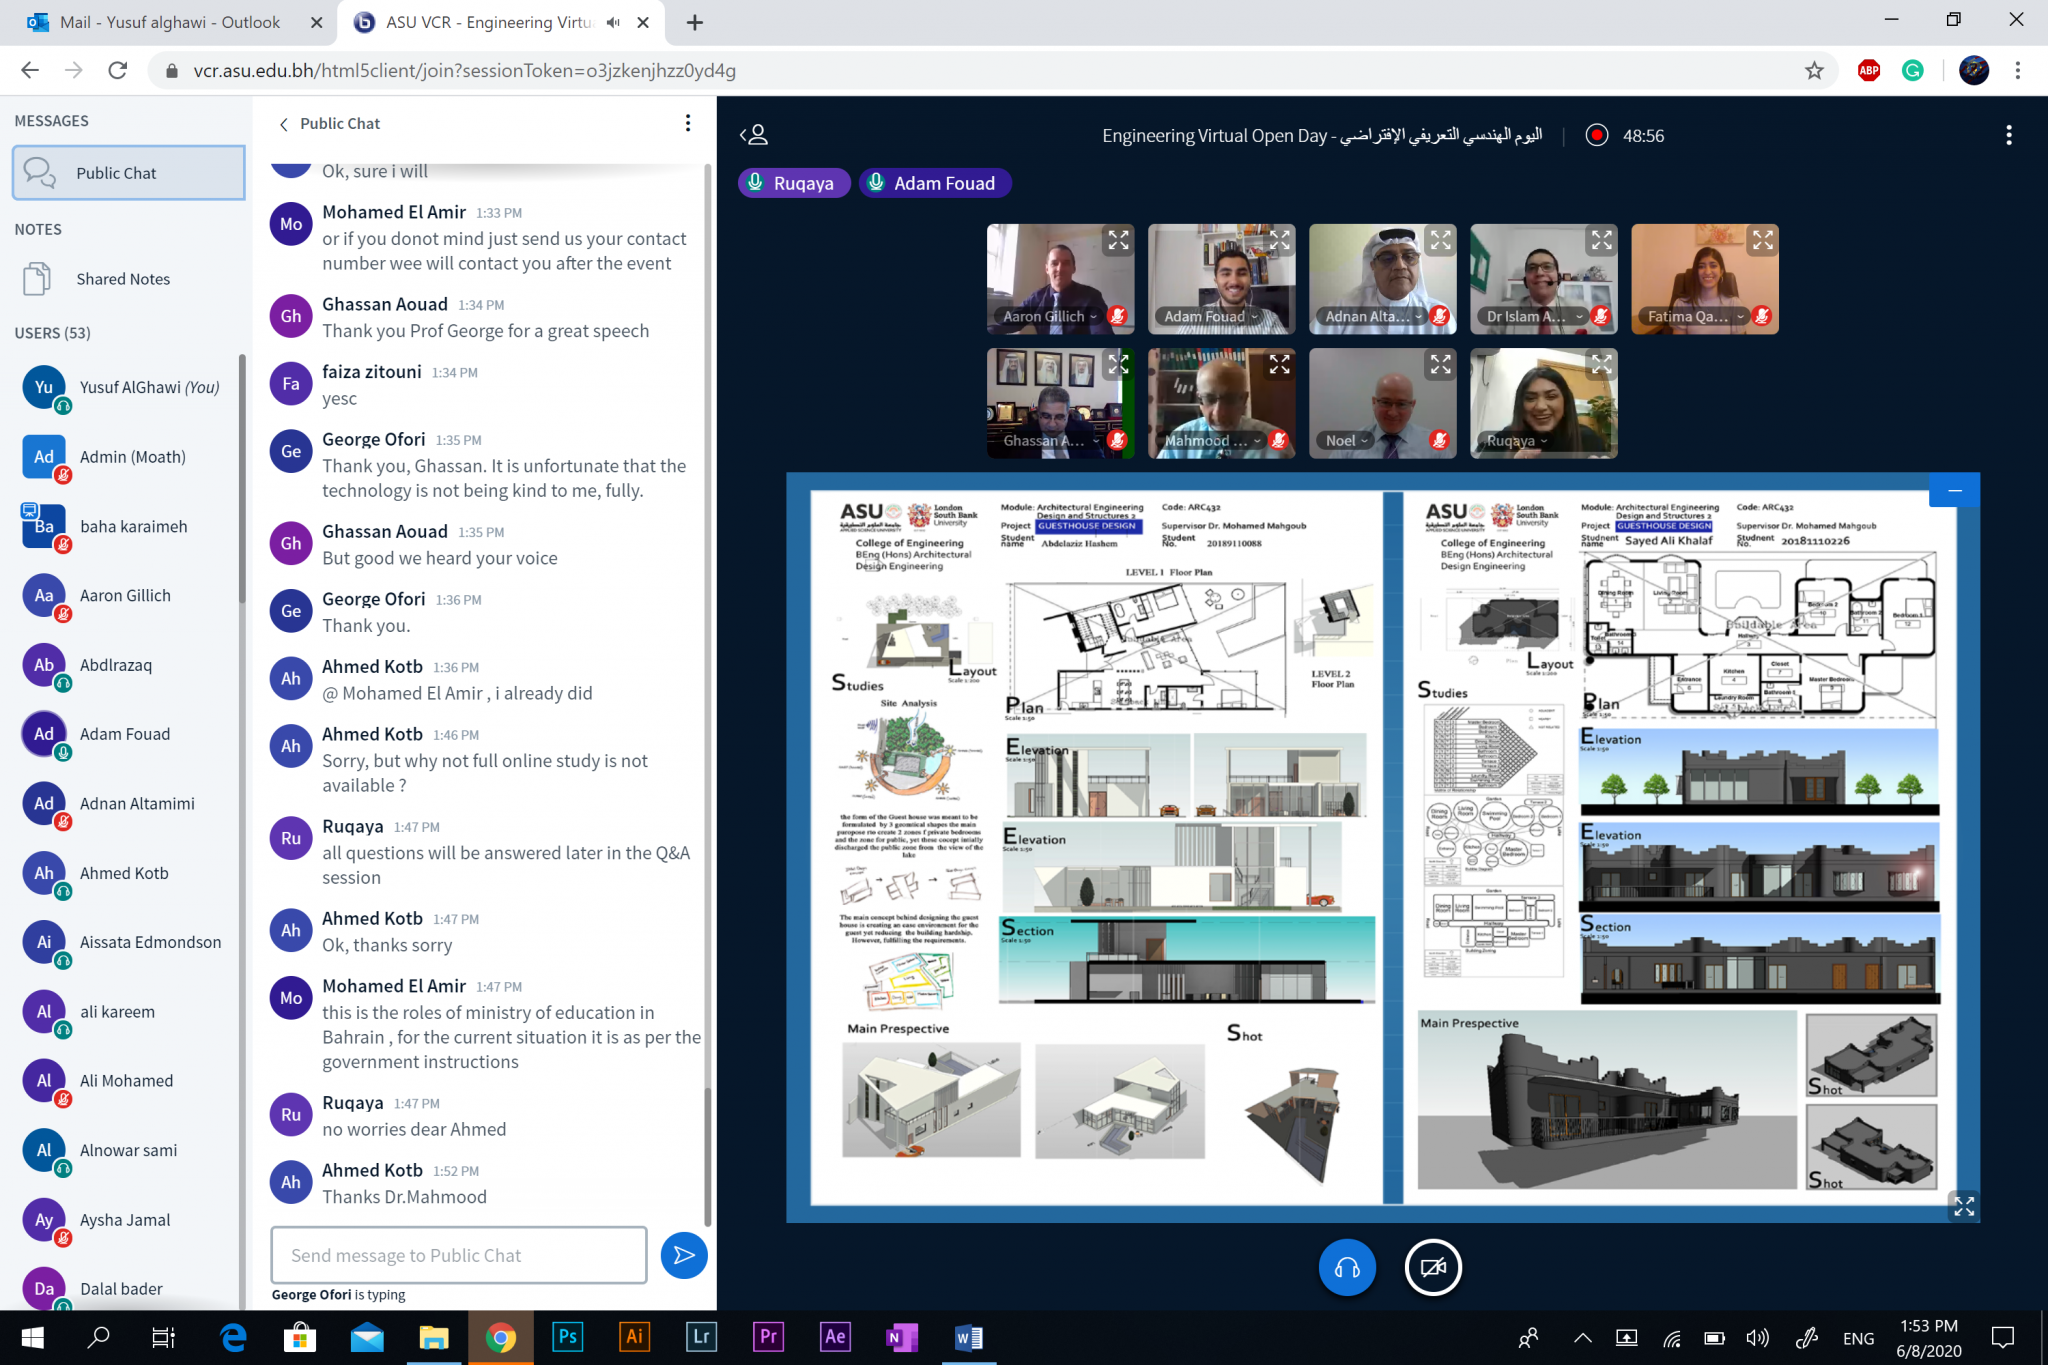Click the presentation slide thumbnail
Image resolution: width=2048 pixels, height=1365 pixels.
(x=1383, y=848)
